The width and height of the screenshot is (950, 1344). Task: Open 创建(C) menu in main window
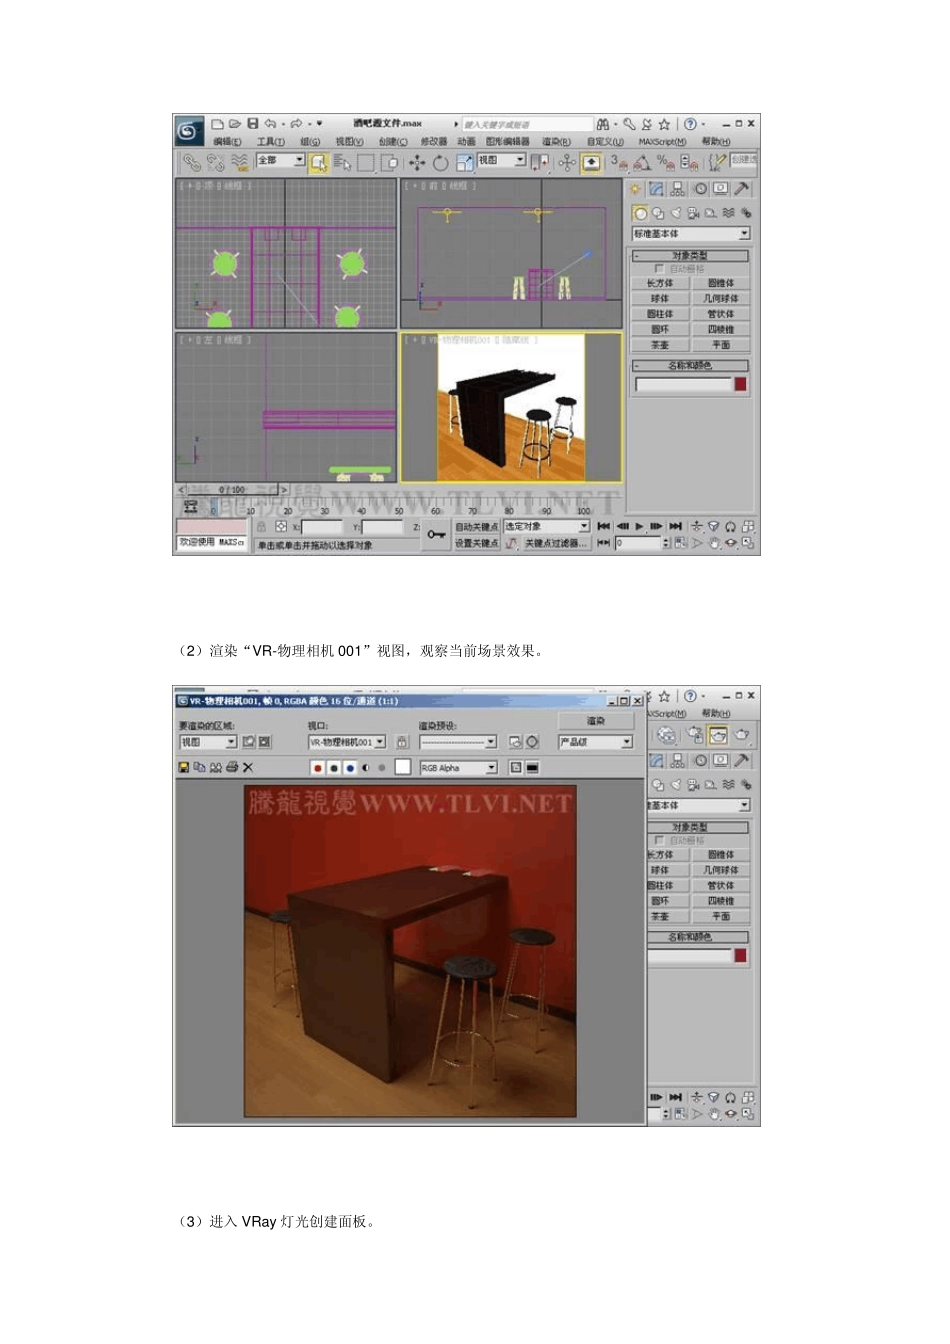point(393,142)
